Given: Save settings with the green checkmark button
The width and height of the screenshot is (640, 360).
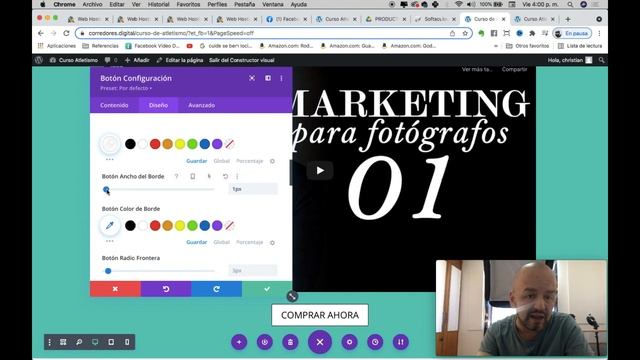Looking at the screenshot, I should (x=267, y=289).
